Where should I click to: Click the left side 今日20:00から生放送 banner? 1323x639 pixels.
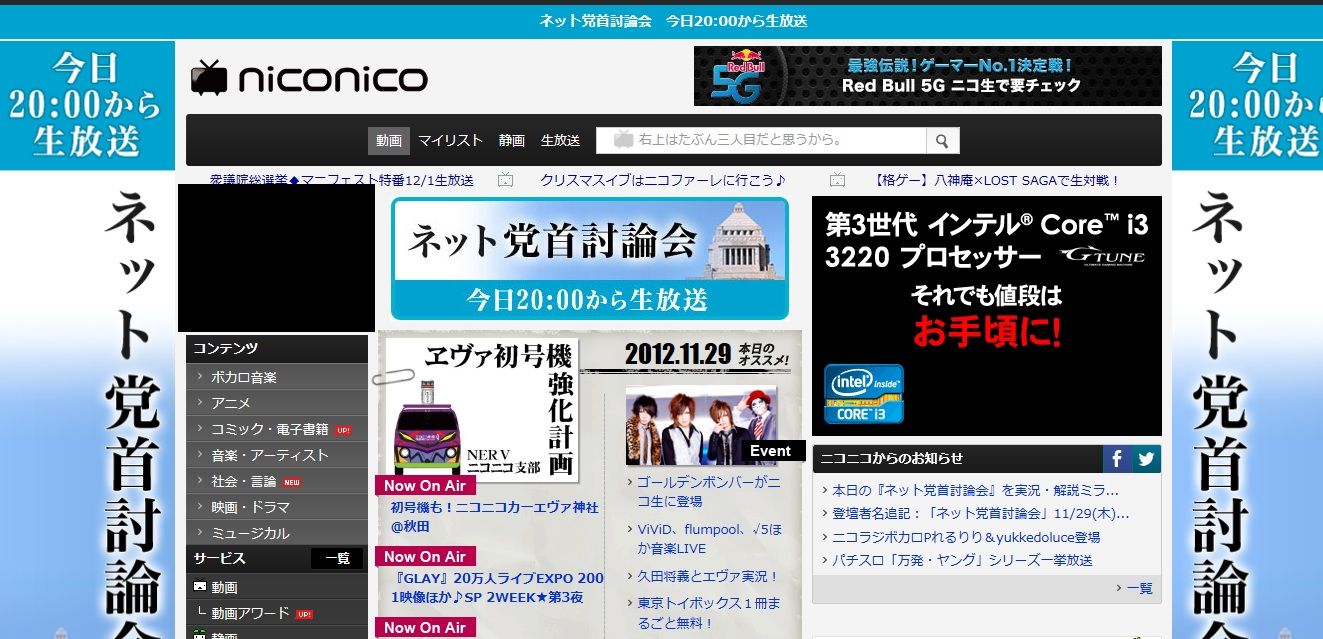87,105
